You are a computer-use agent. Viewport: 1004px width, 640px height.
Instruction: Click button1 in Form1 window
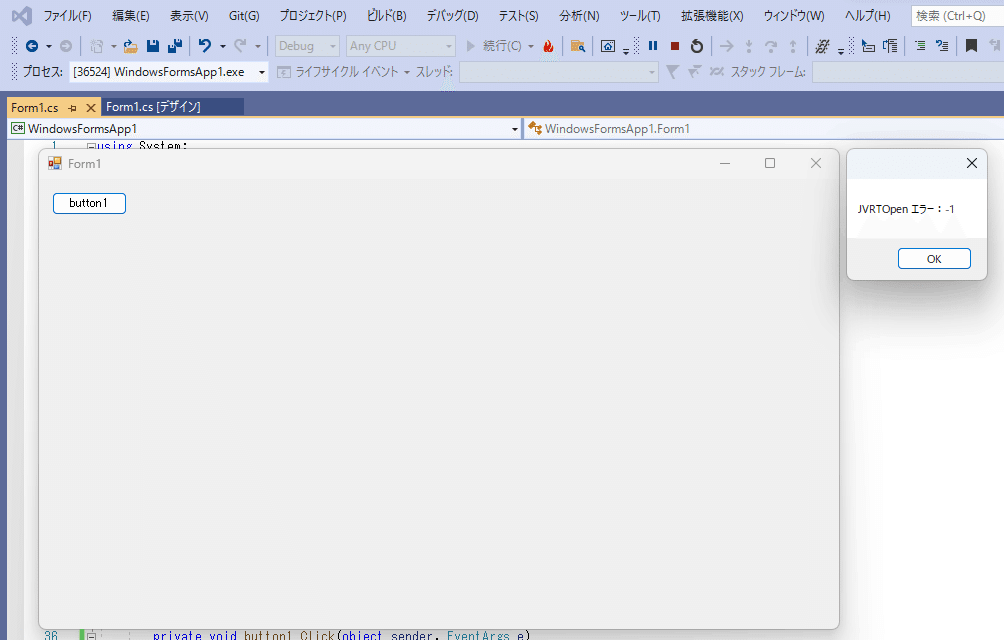89,204
